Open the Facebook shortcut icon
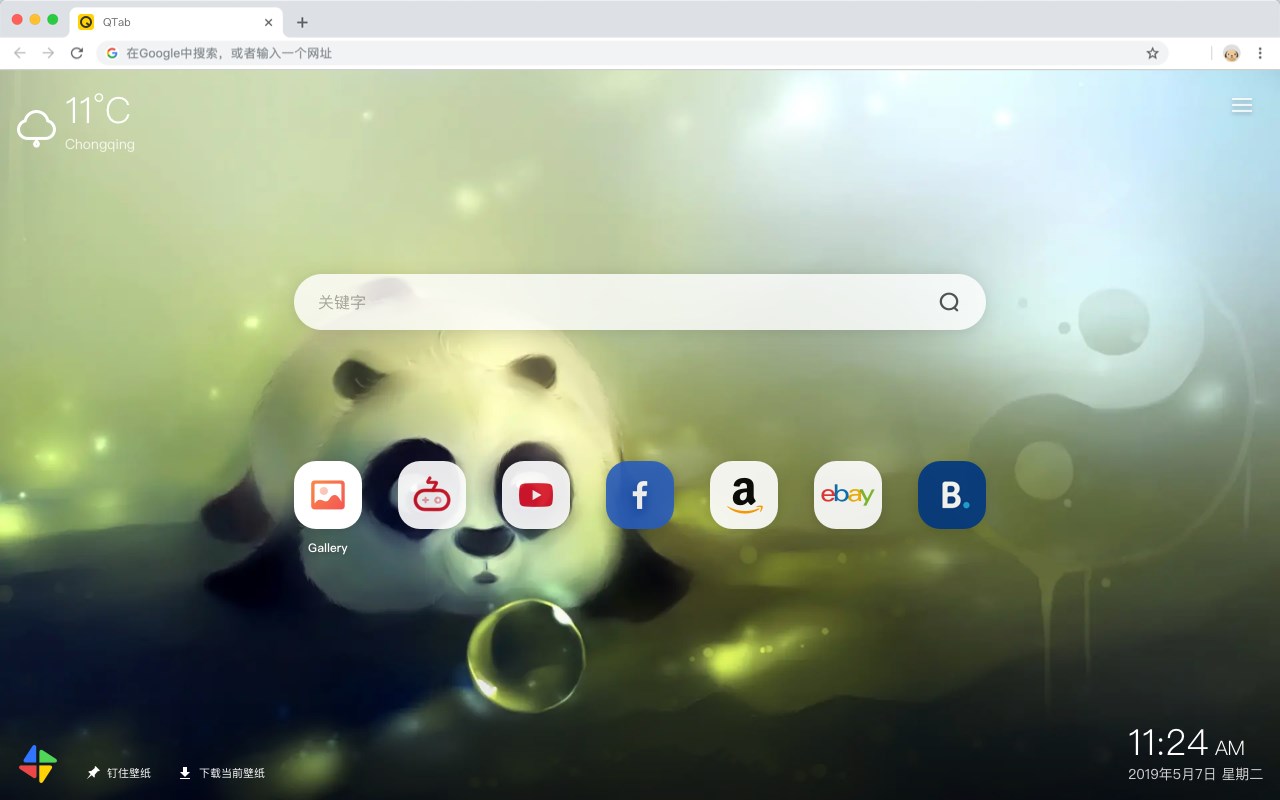This screenshot has width=1280, height=800. coord(640,495)
